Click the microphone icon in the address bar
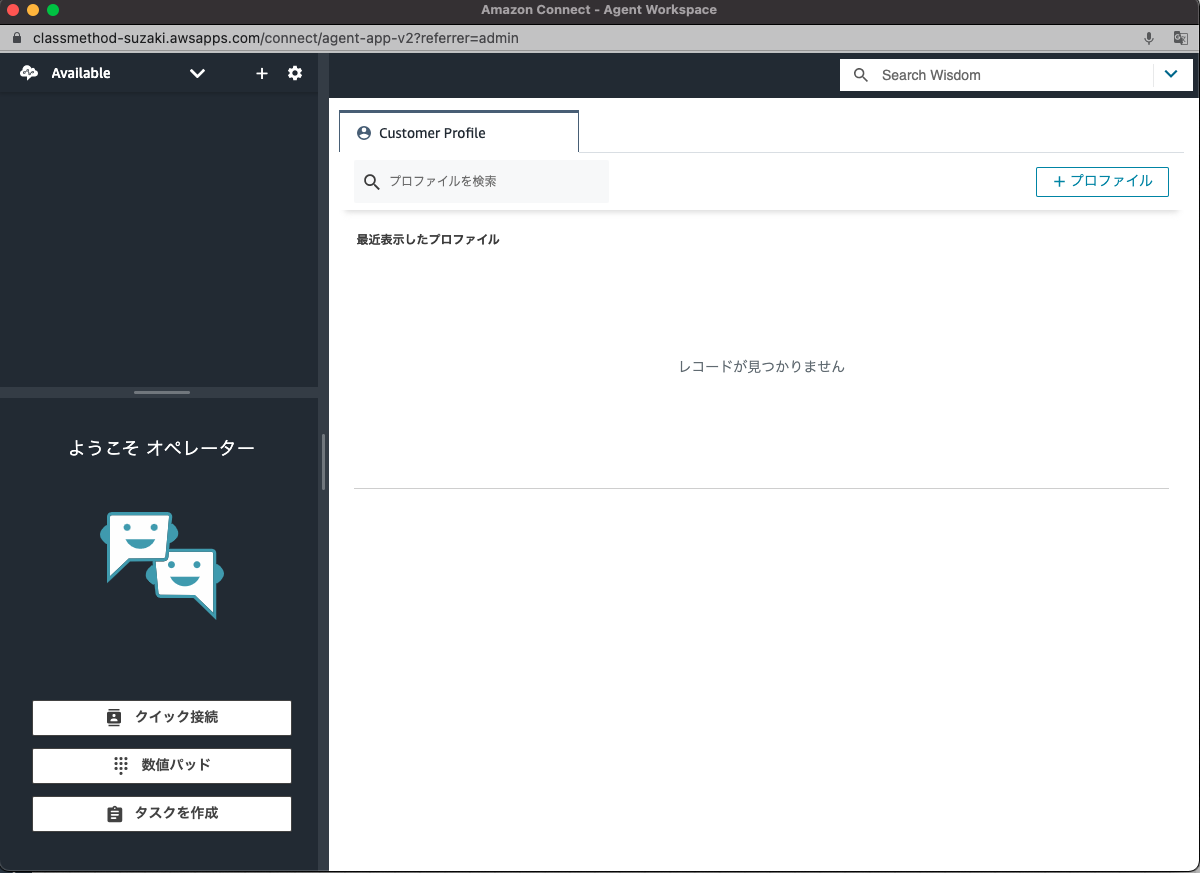This screenshot has width=1200, height=873. pos(1148,38)
